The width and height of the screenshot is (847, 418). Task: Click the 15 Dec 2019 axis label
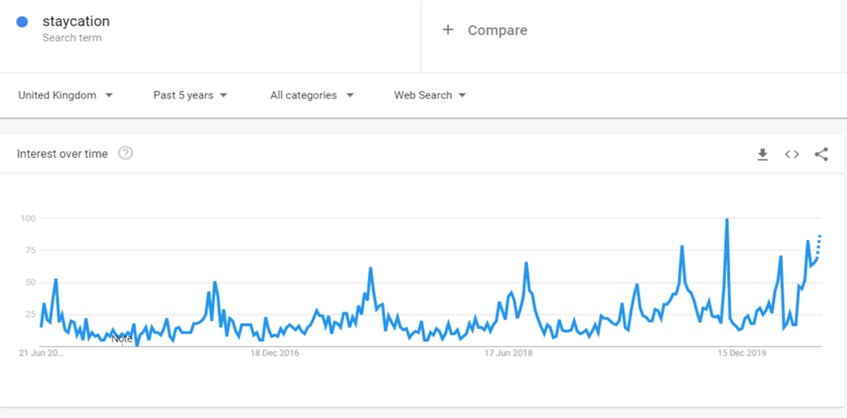click(x=742, y=353)
